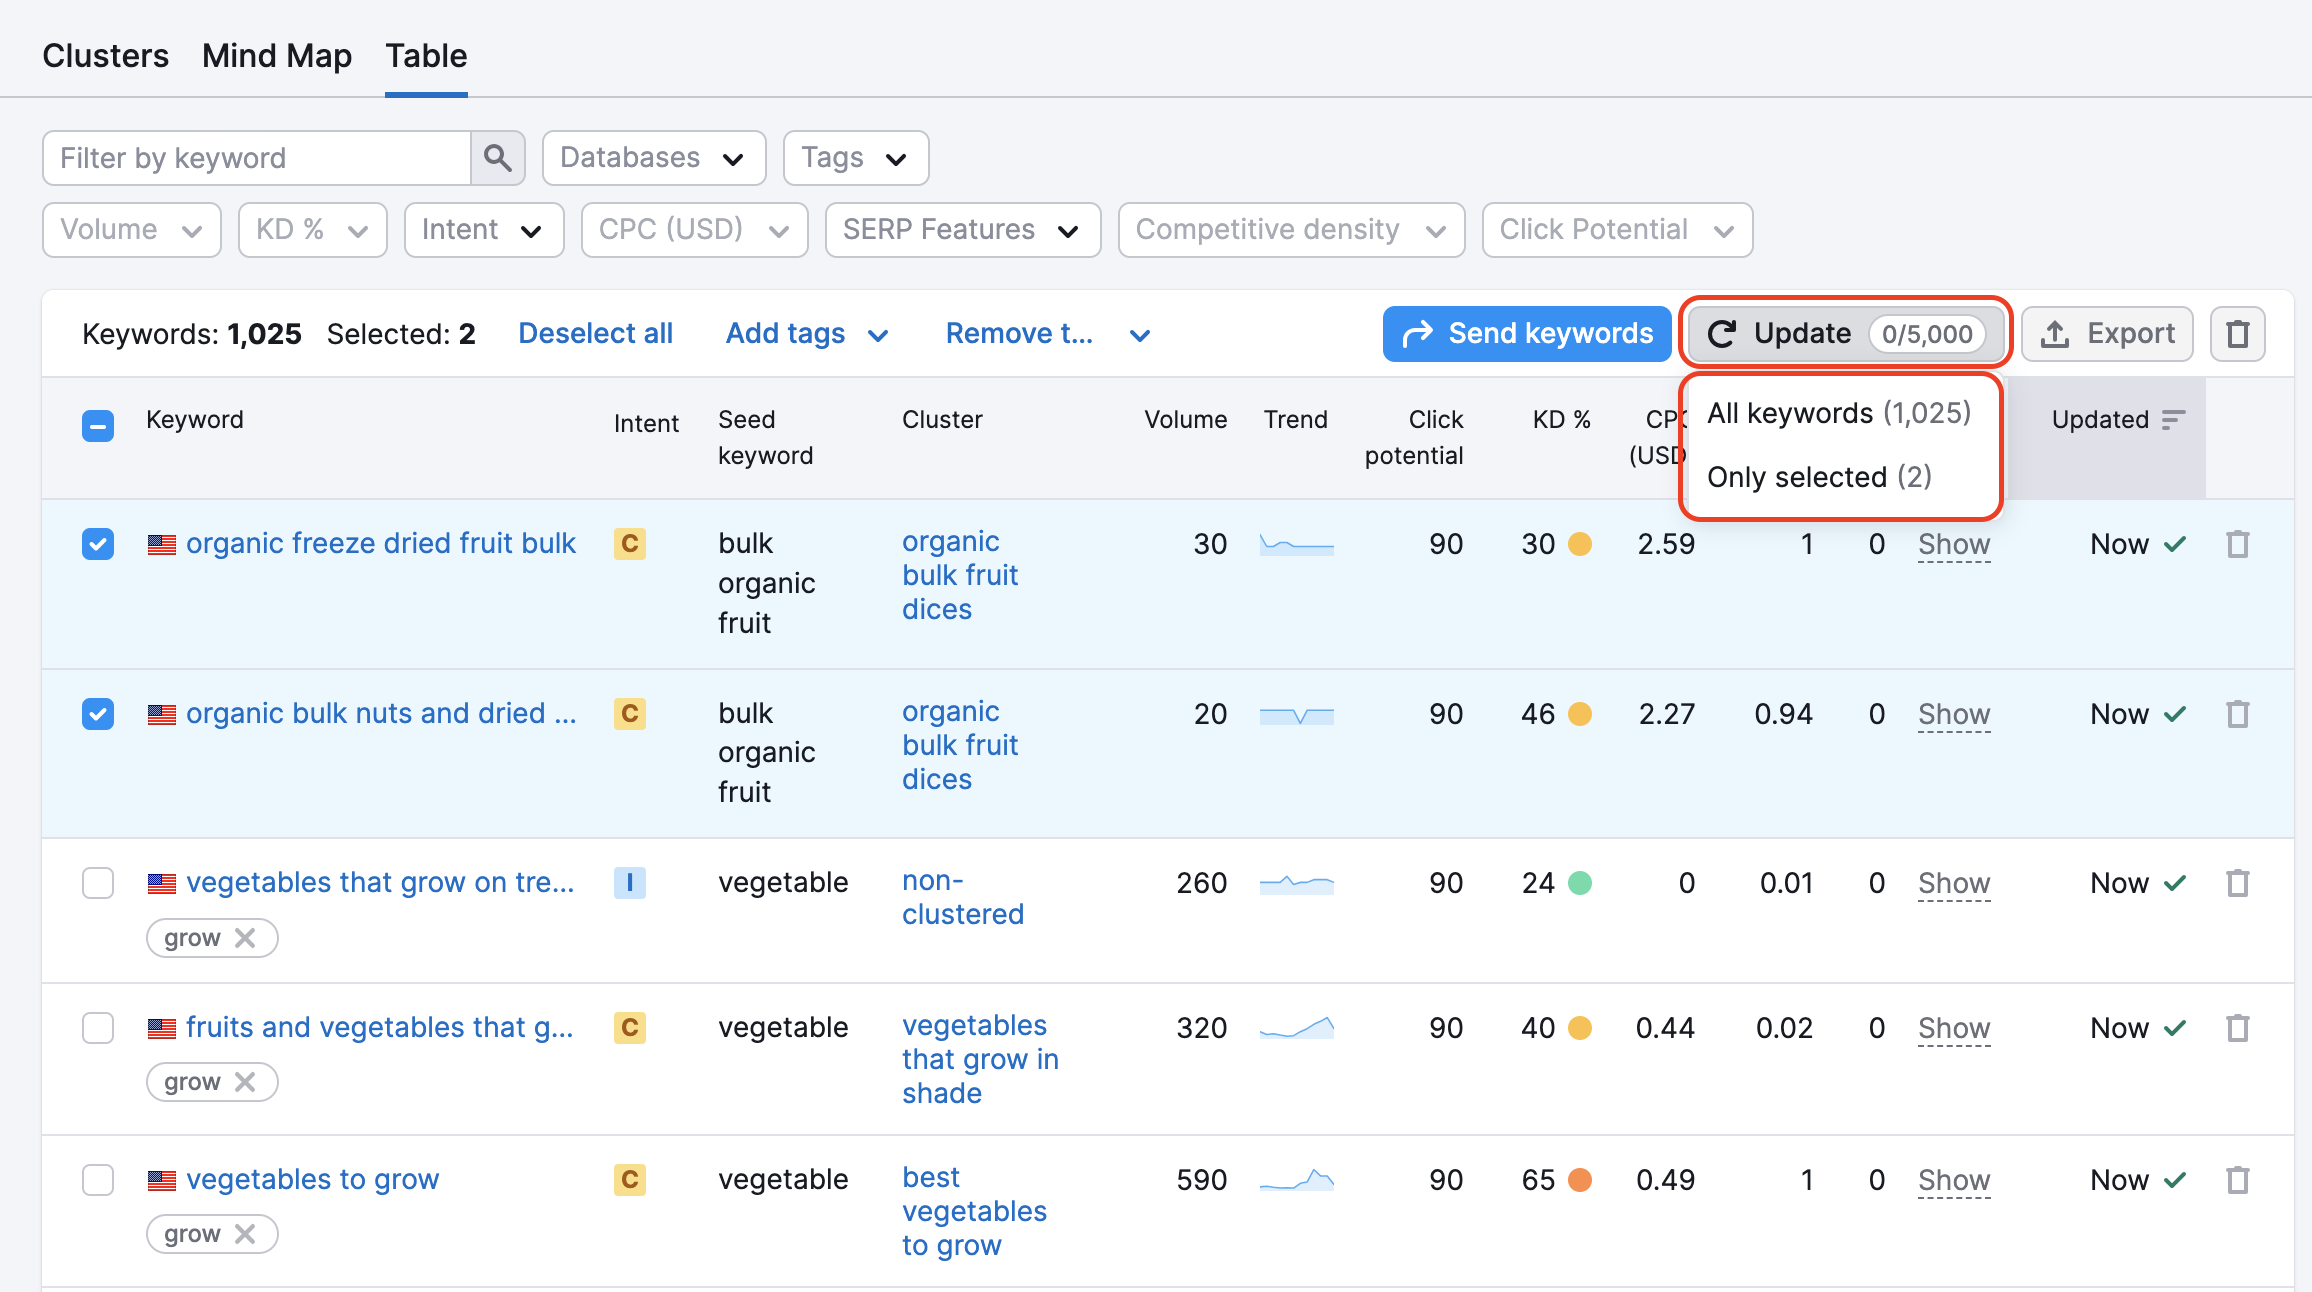Click the Delete trash icon
Viewport: 2312px width, 1292px height.
2237,333
